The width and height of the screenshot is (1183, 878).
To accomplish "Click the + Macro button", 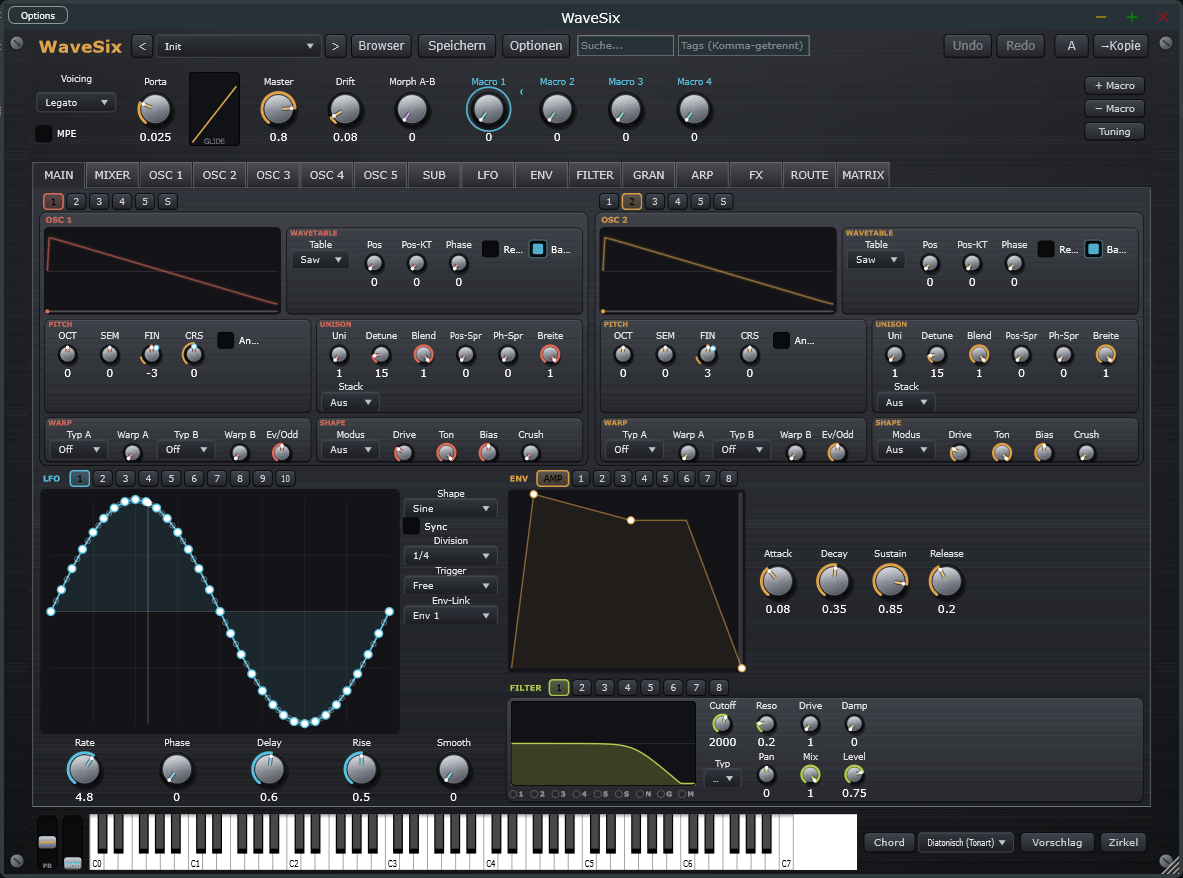I will click(x=1114, y=85).
